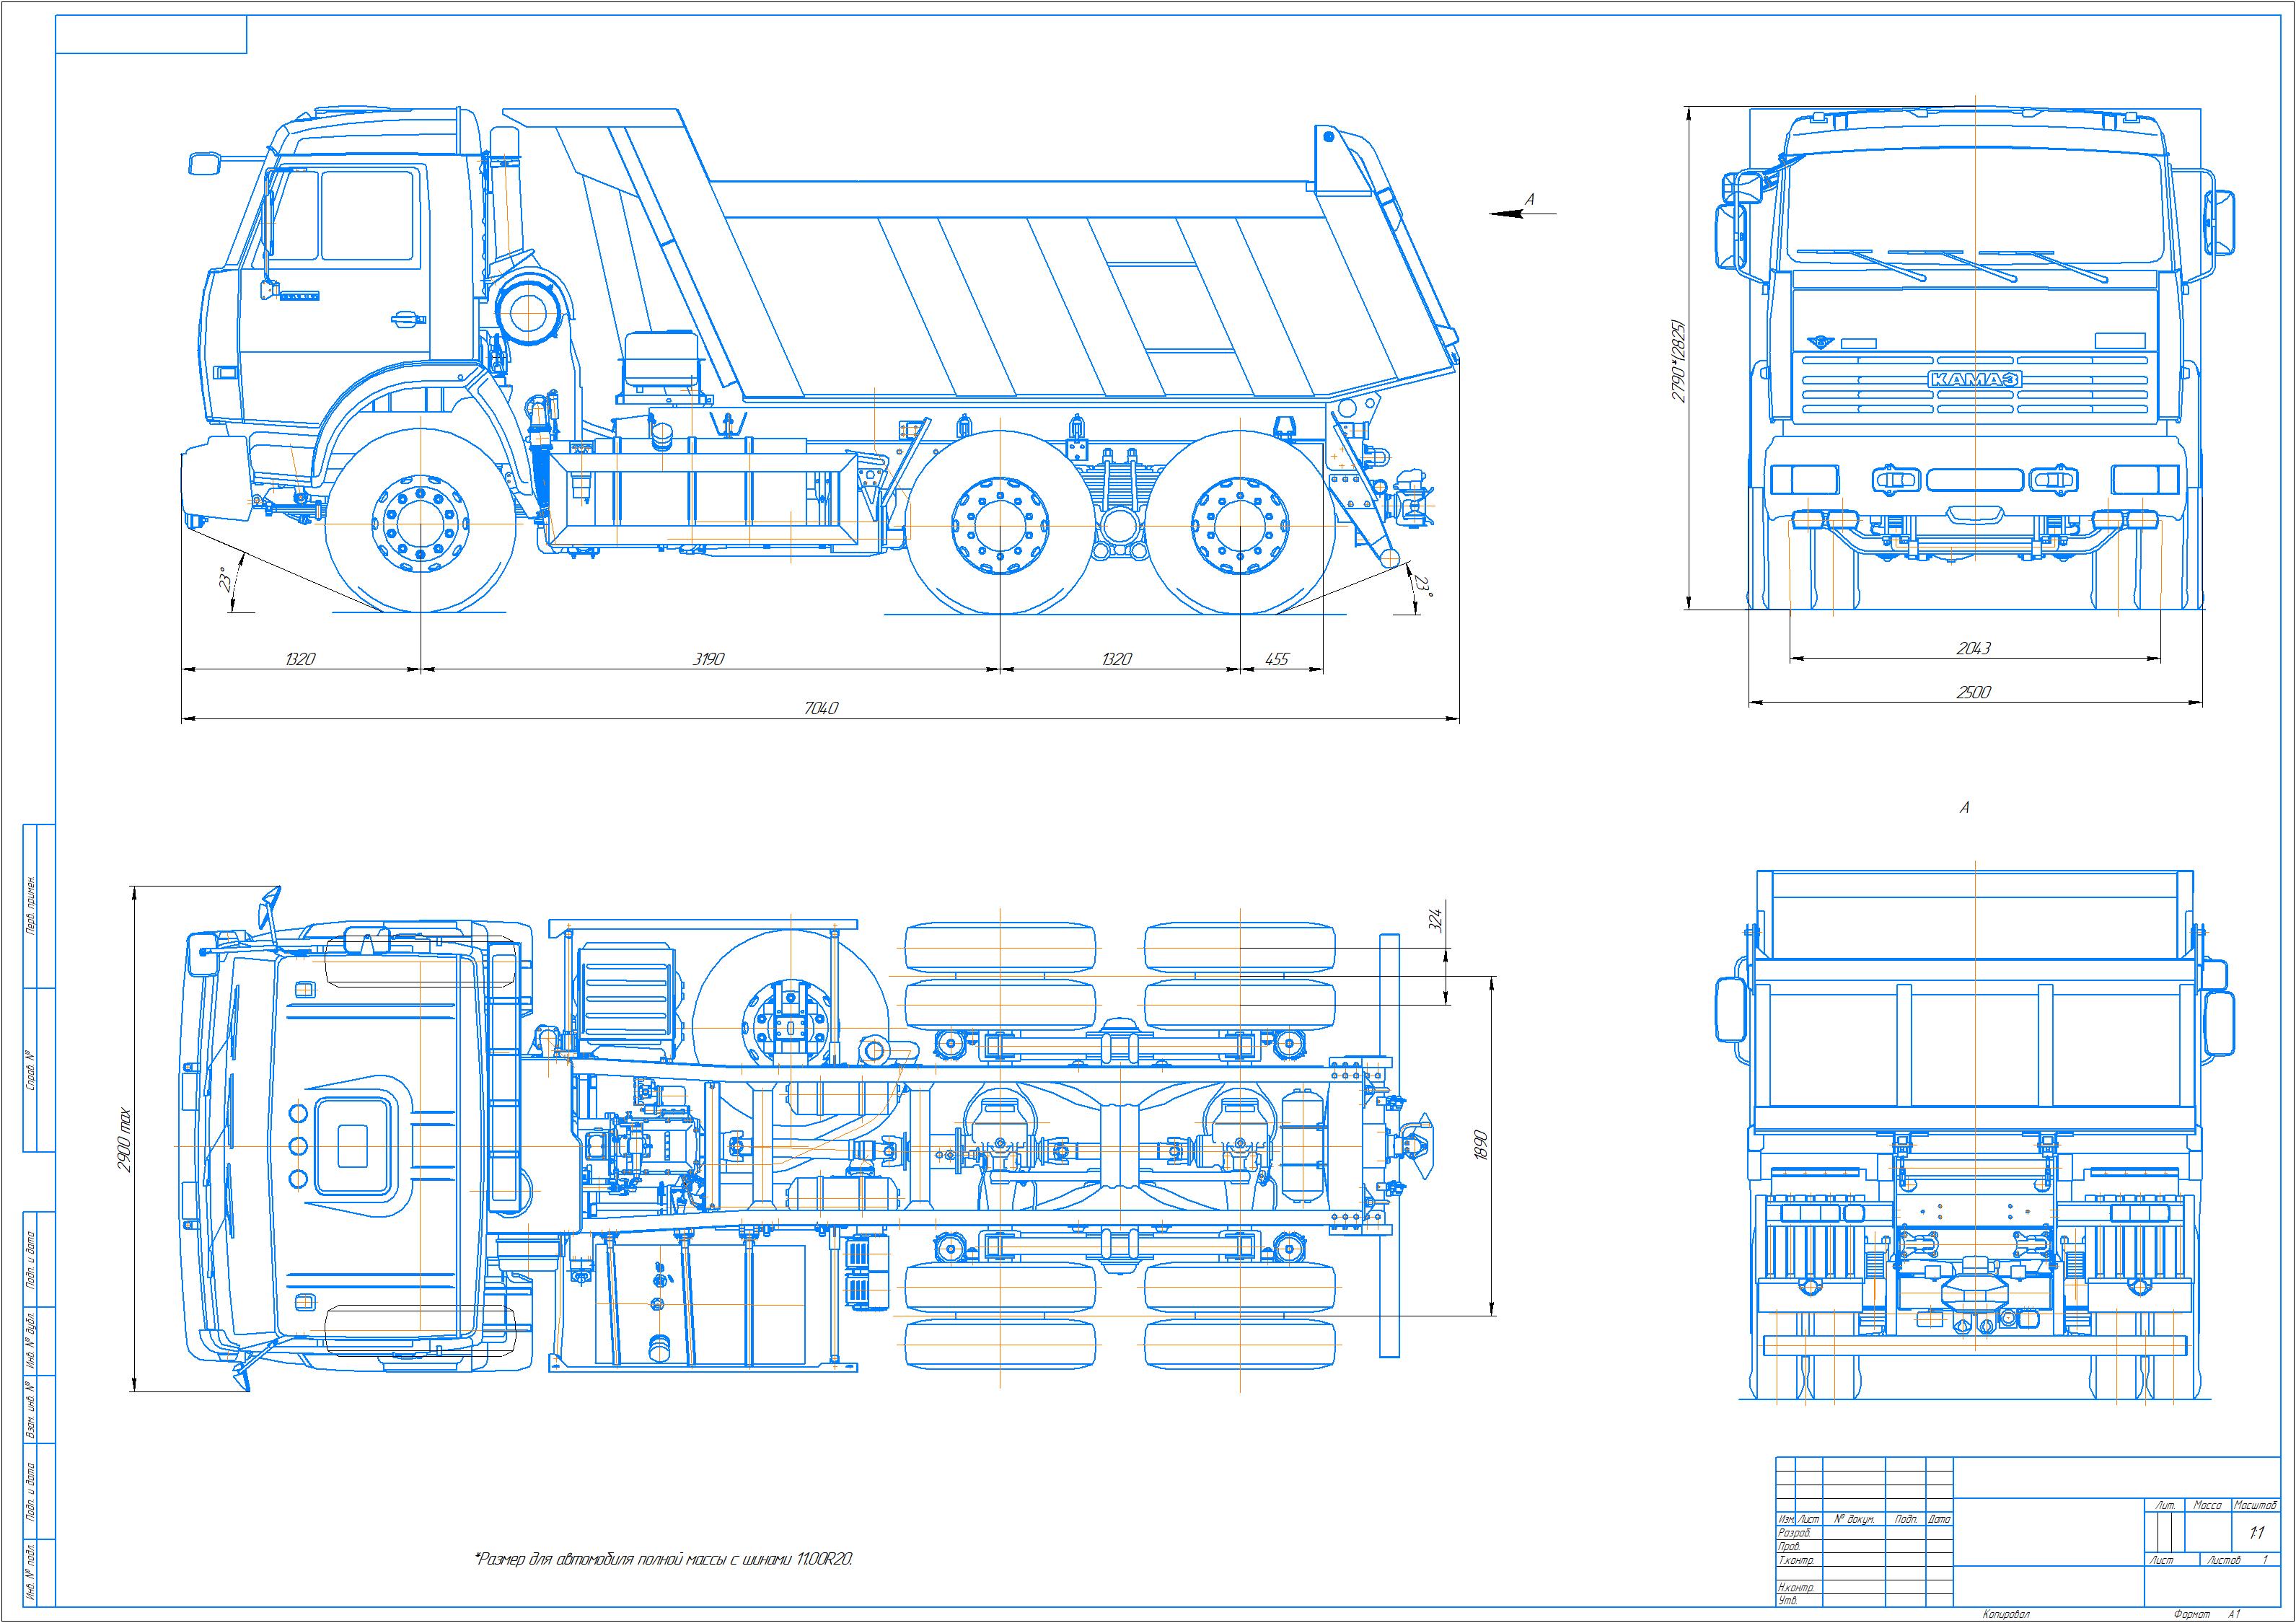Select the 2500 overall width dimension
2296x1623 pixels.
[x=1973, y=692]
